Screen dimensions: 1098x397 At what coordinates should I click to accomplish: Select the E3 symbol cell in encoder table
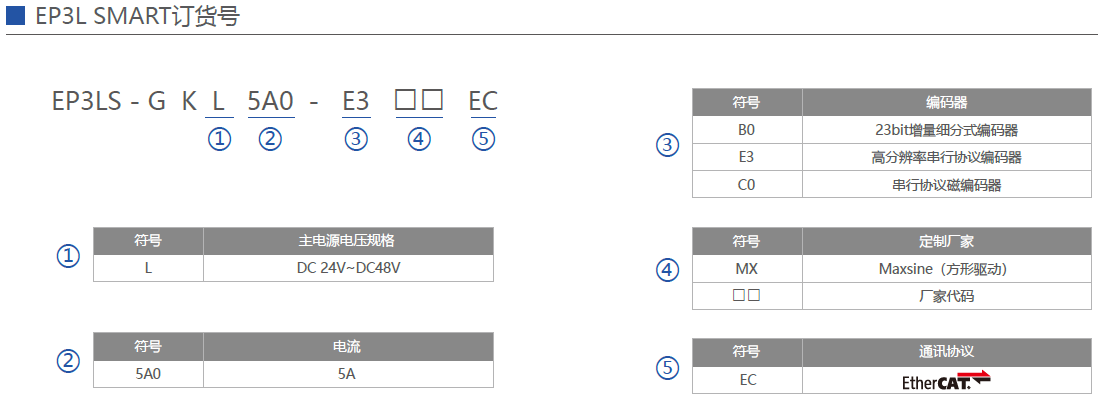pyautogui.click(x=747, y=158)
